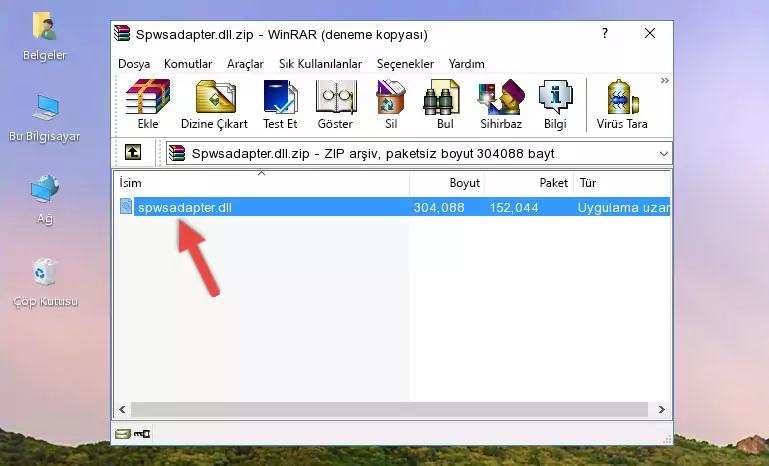Click the spwsadapter.dll file icon
The height and width of the screenshot is (466, 769).
coord(126,207)
